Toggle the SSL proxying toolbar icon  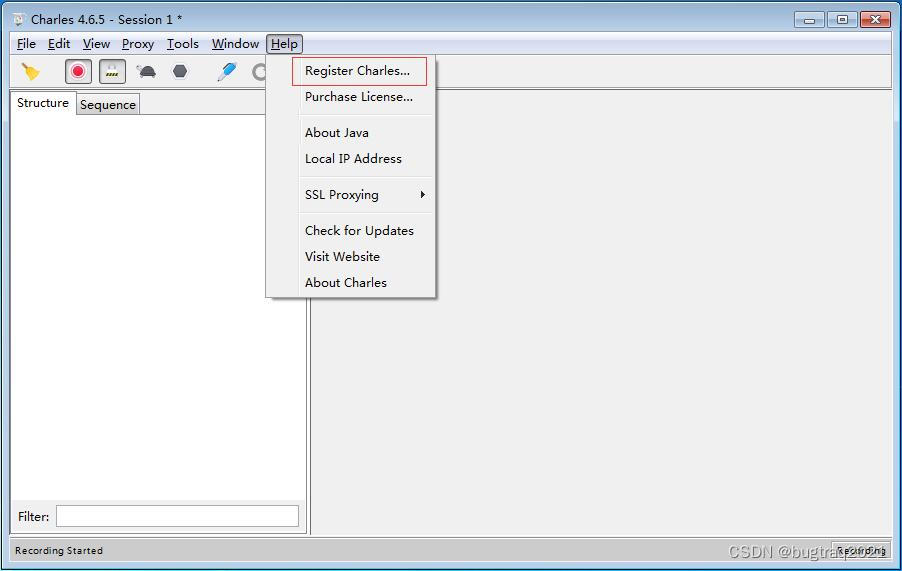pos(112,72)
